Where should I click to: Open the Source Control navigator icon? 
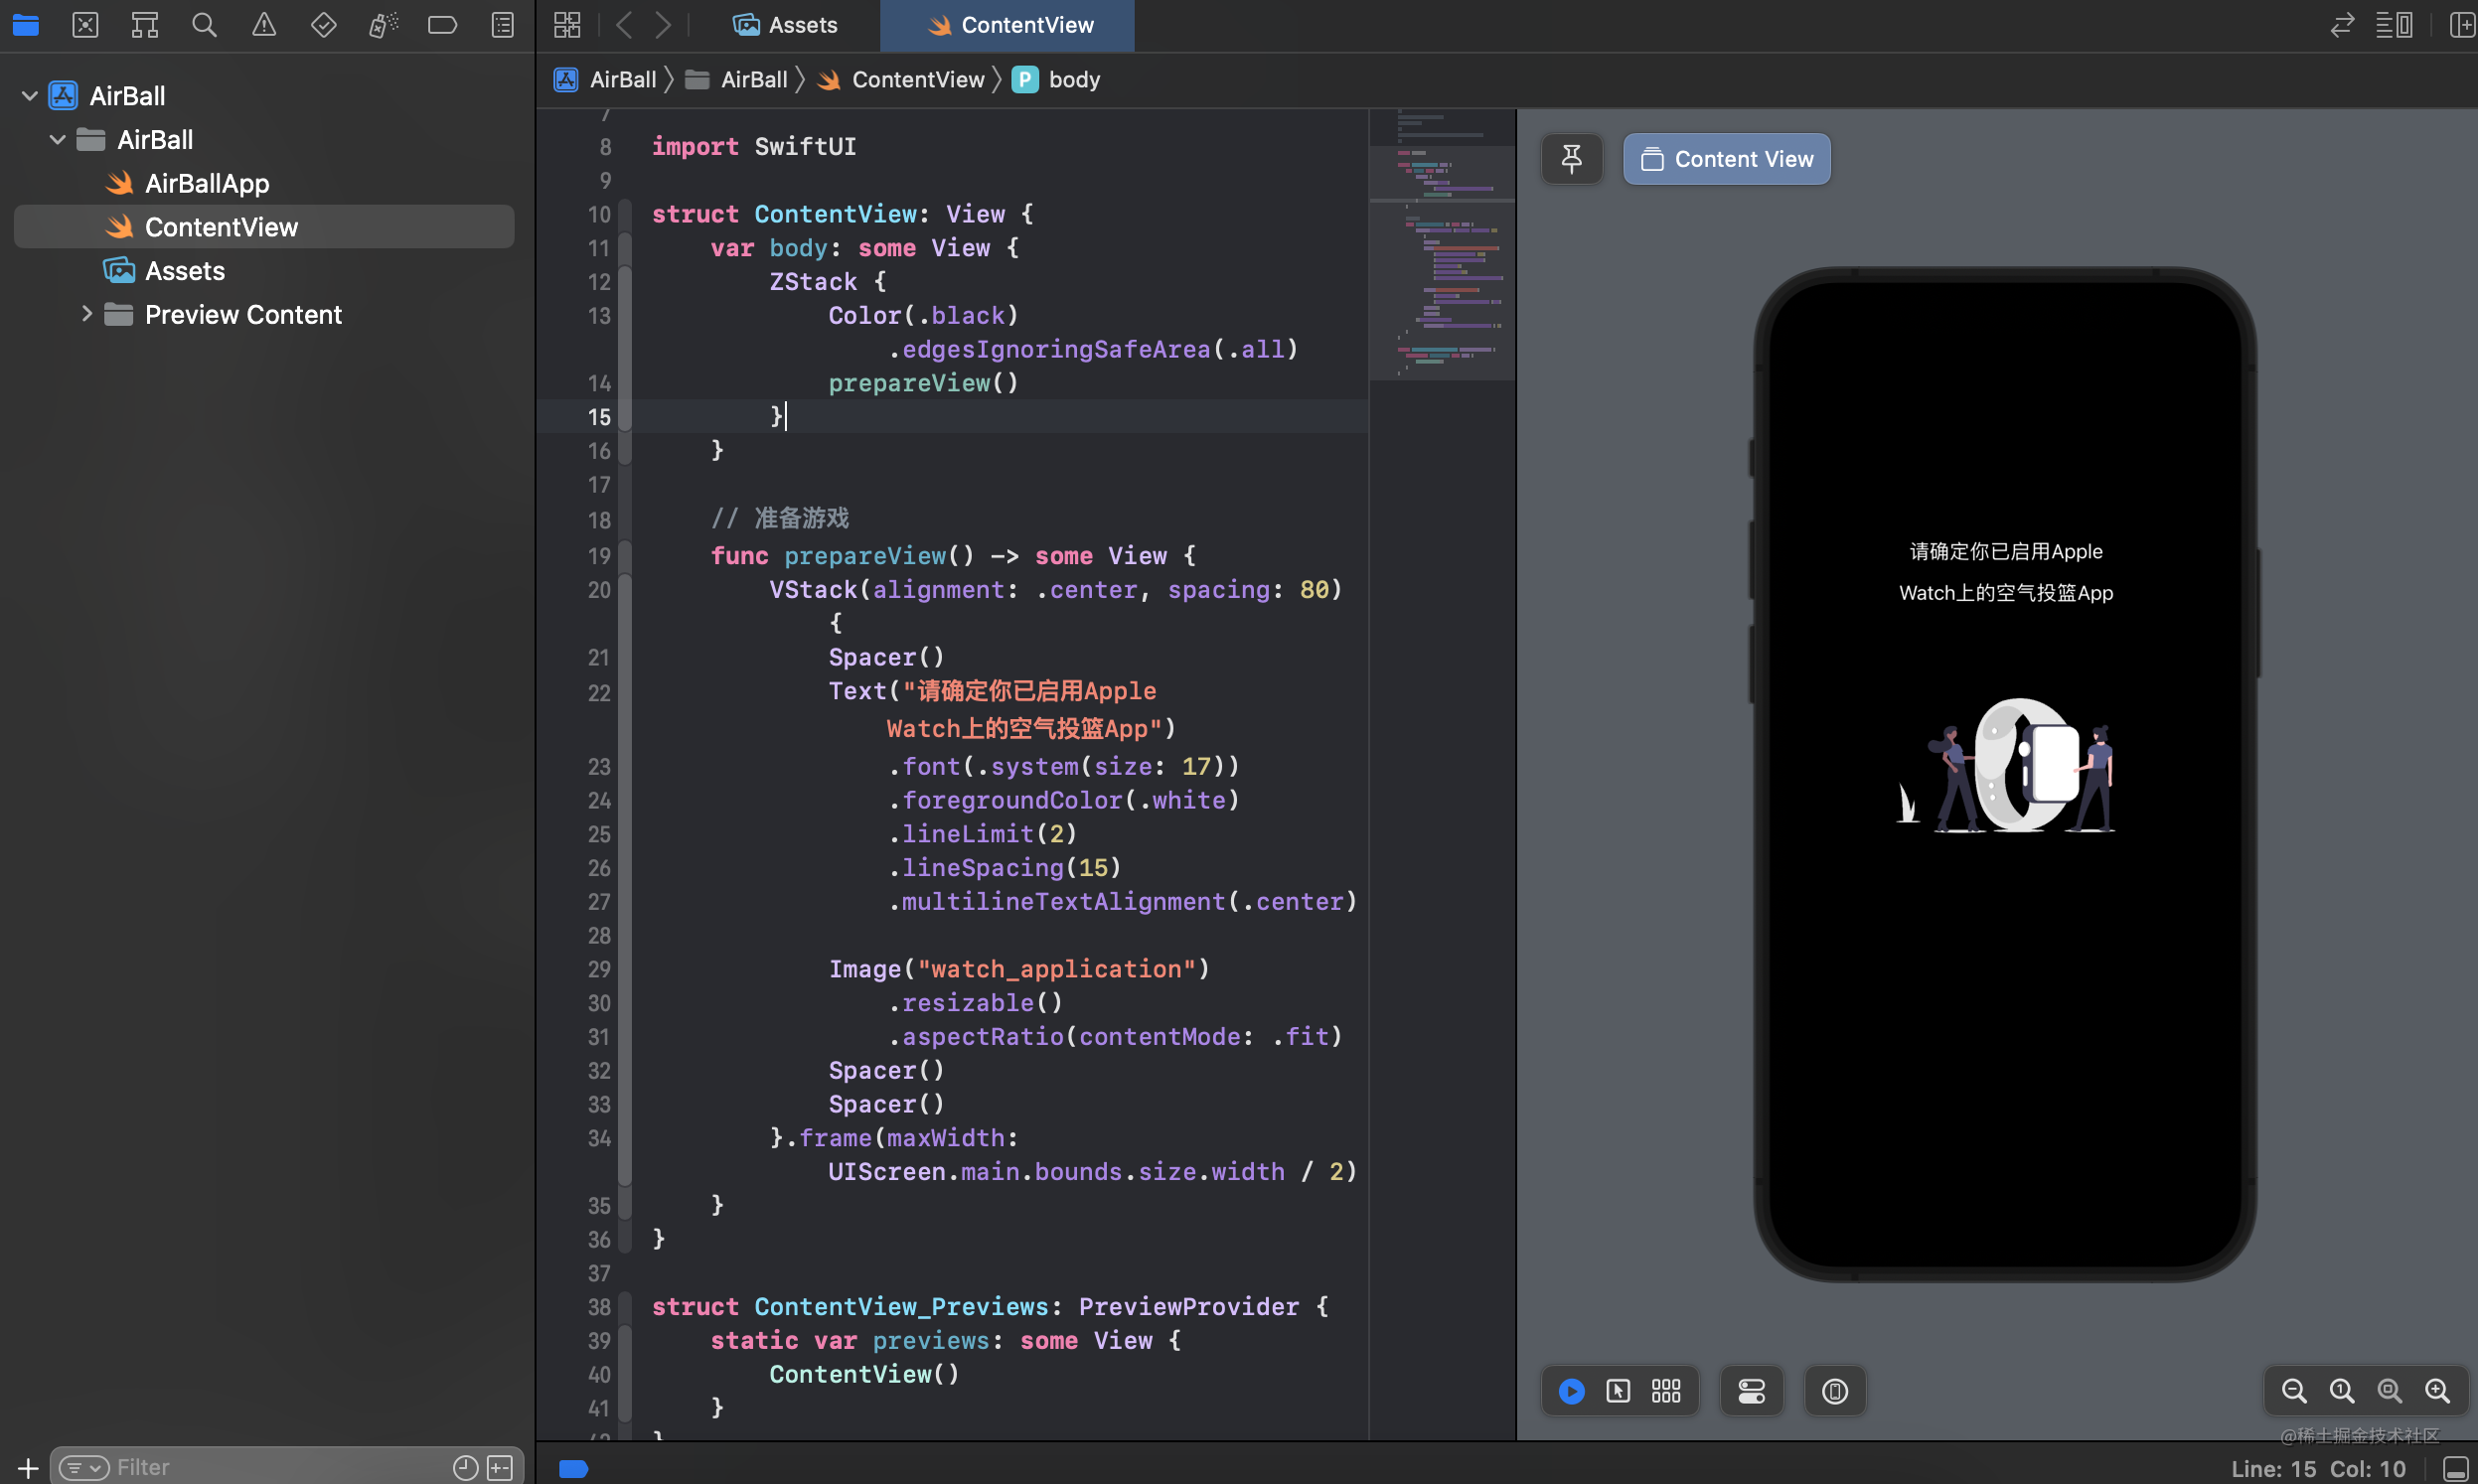(85, 25)
